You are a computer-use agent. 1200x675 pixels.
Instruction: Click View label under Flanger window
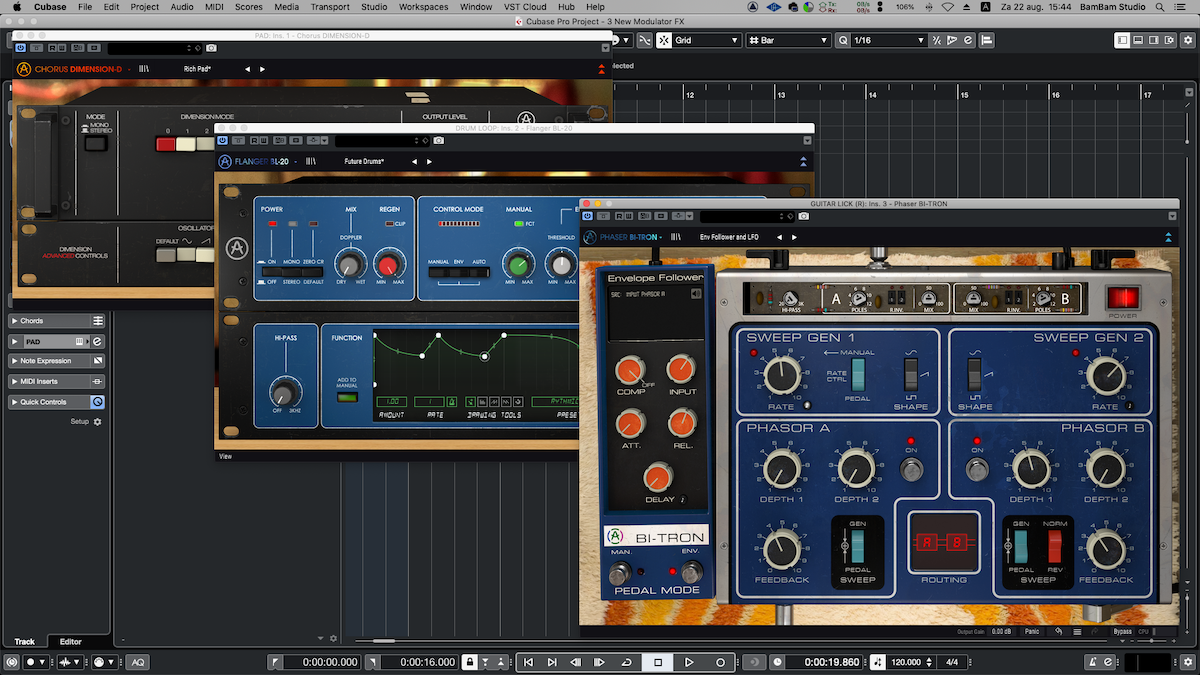pos(225,456)
